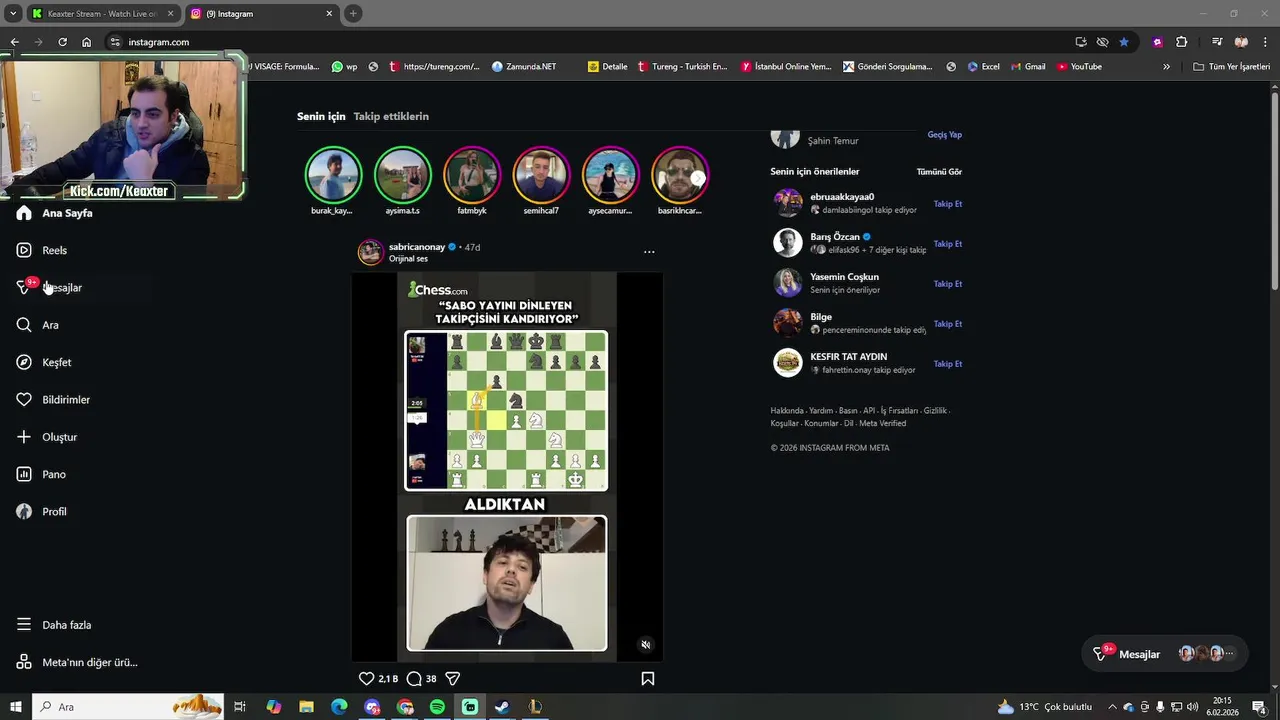Viewport: 1280px width, 720px height.
Task: Like the sabricanonay post
Action: pyautogui.click(x=366, y=678)
